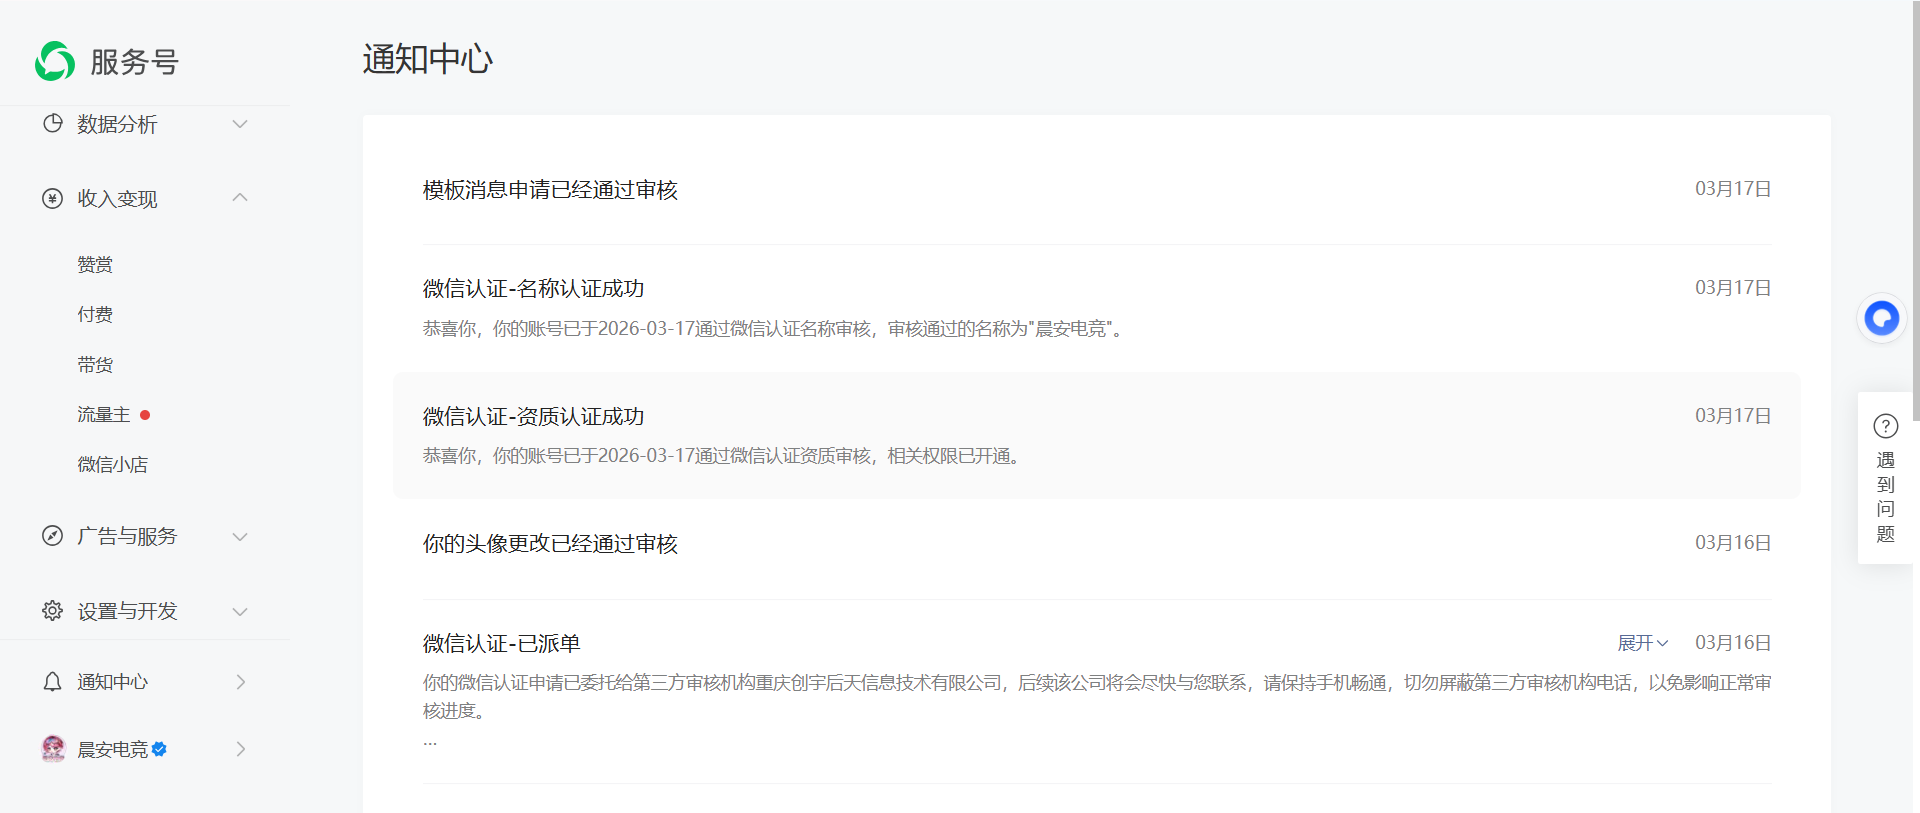
Task: Click the 03月16日 date on 头像更改 row
Action: click(1733, 543)
